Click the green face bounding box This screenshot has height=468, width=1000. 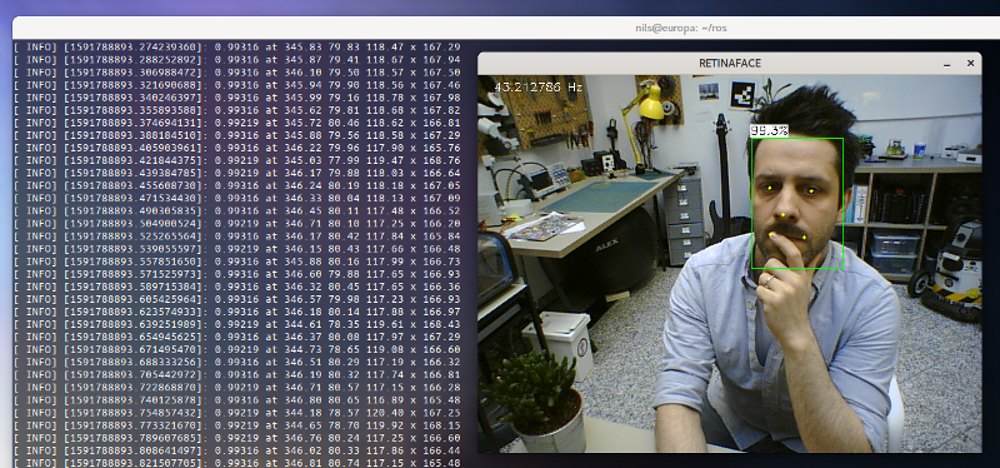coord(797,203)
